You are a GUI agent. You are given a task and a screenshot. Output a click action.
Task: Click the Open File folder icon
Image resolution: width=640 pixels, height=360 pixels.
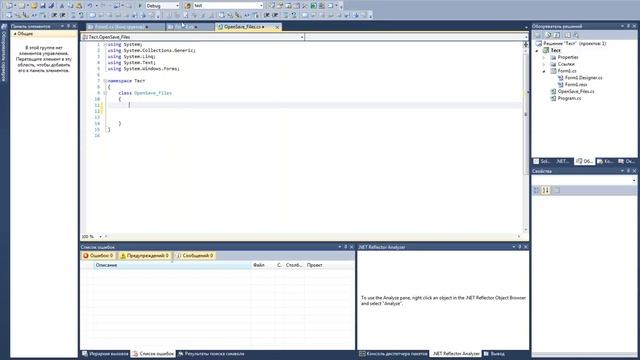pos(34,6)
